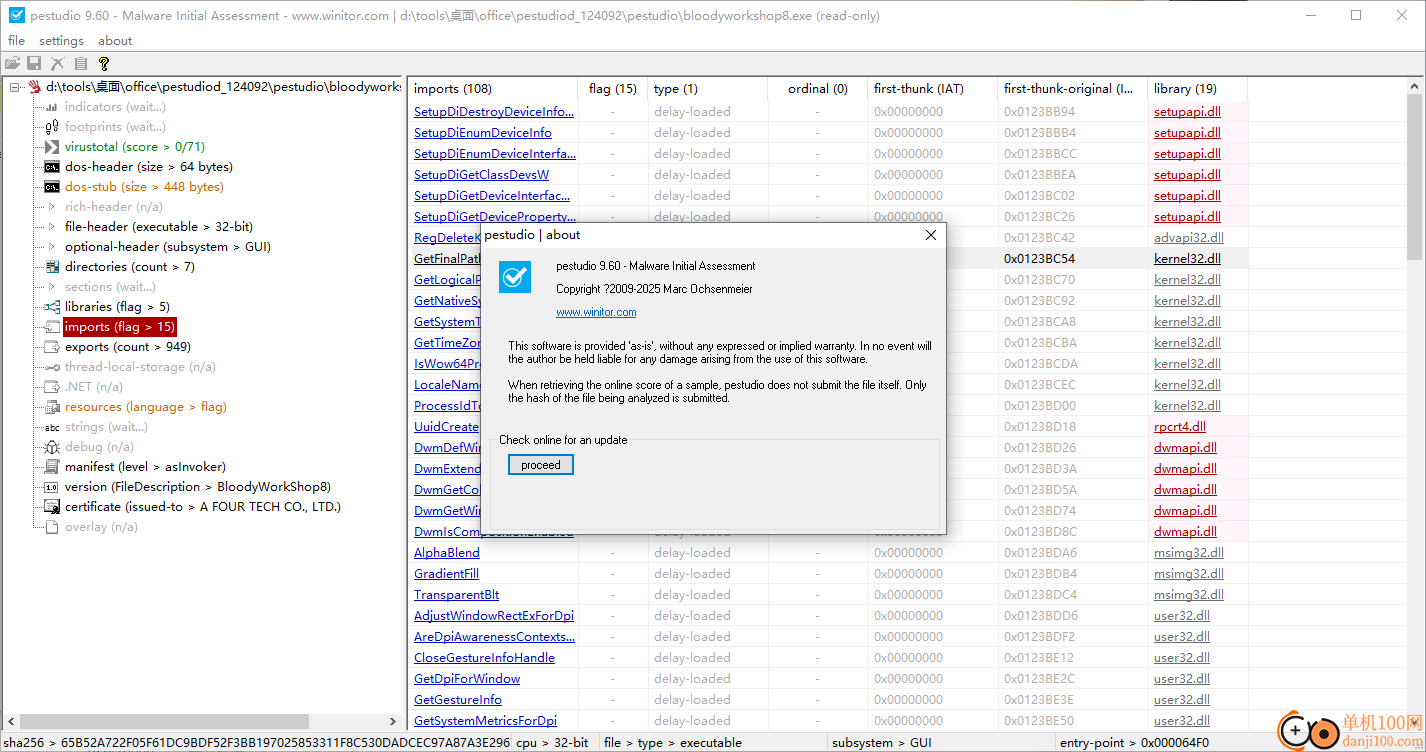Click the type (1) column header
This screenshot has height=752, width=1426.
708,89
